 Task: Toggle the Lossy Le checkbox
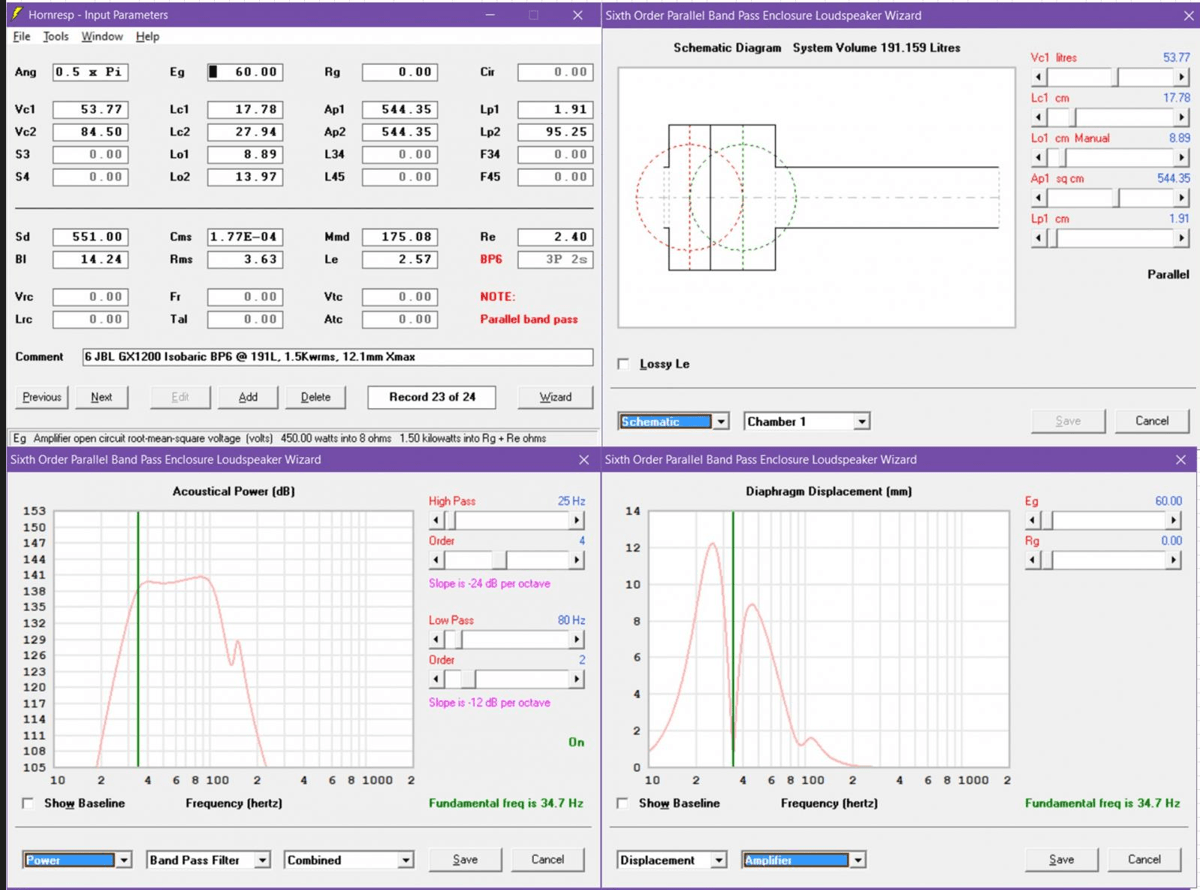click(624, 364)
